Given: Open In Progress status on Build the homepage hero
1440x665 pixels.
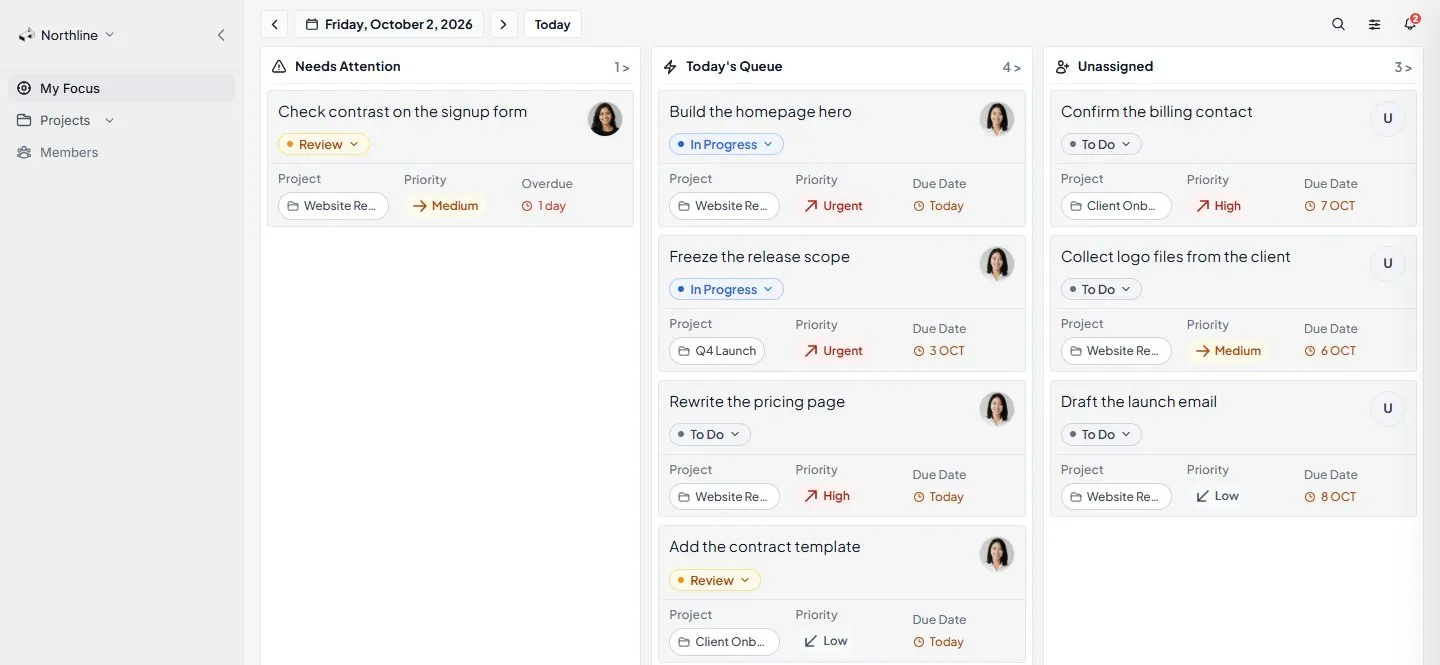Looking at the screenshot, I should (x=726, y=144).
